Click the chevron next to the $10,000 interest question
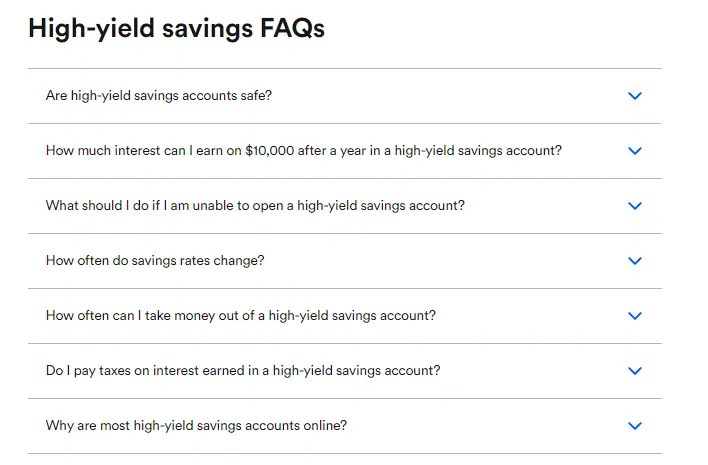Image resolution: width=708 pixels, height=465 pixels. coord(634,151)
